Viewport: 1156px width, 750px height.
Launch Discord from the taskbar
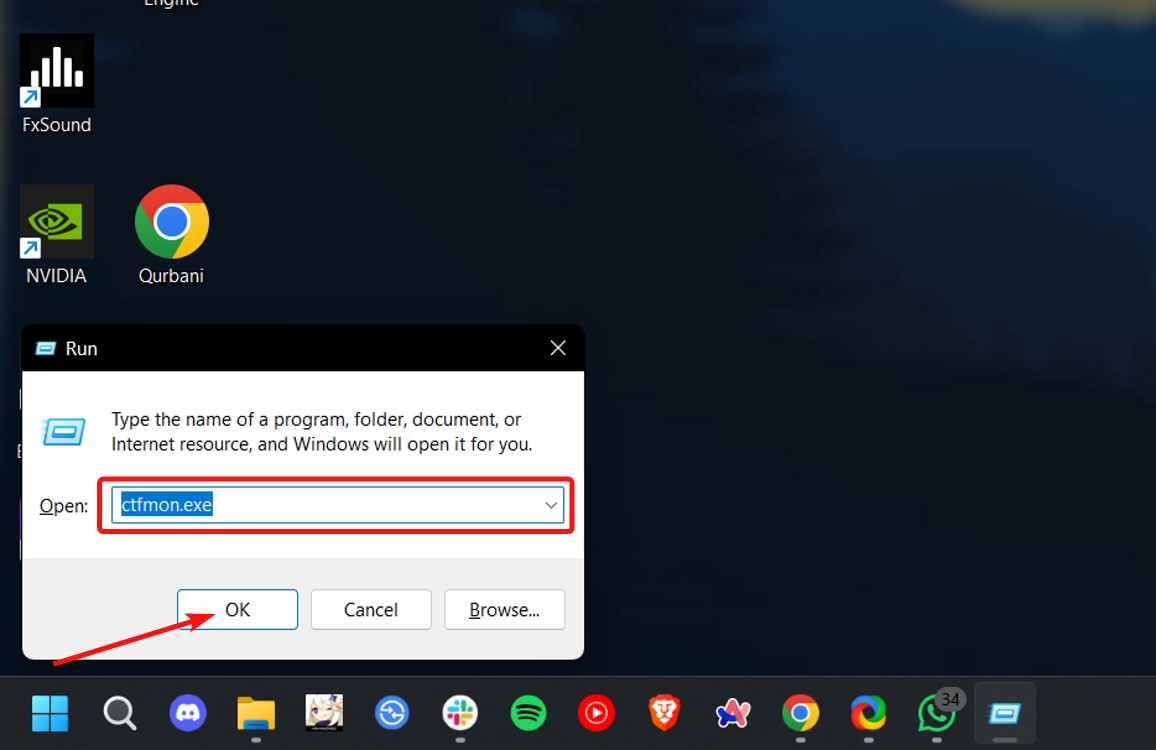coord(188,714)
